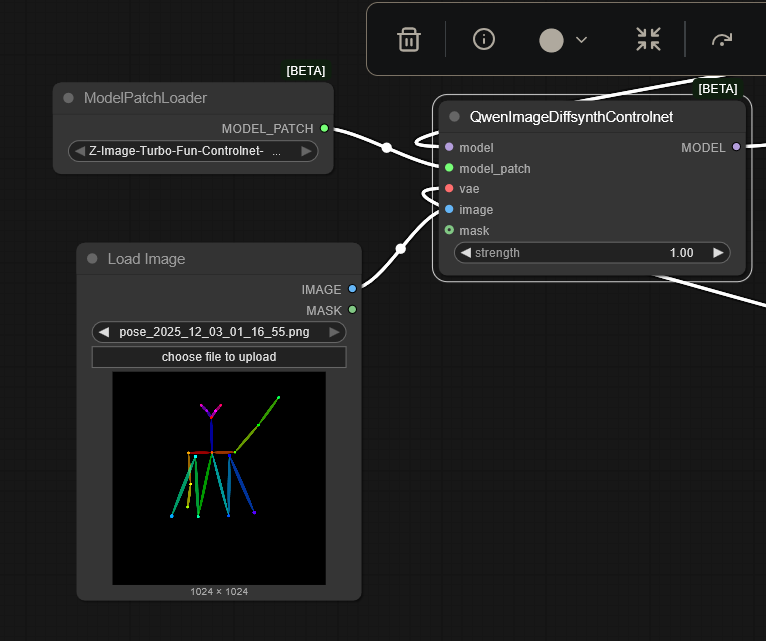The height and width of the screenshot is (641, 766).
Task: Select previous model patch with left arrow
Action: [x=80, y=151]
